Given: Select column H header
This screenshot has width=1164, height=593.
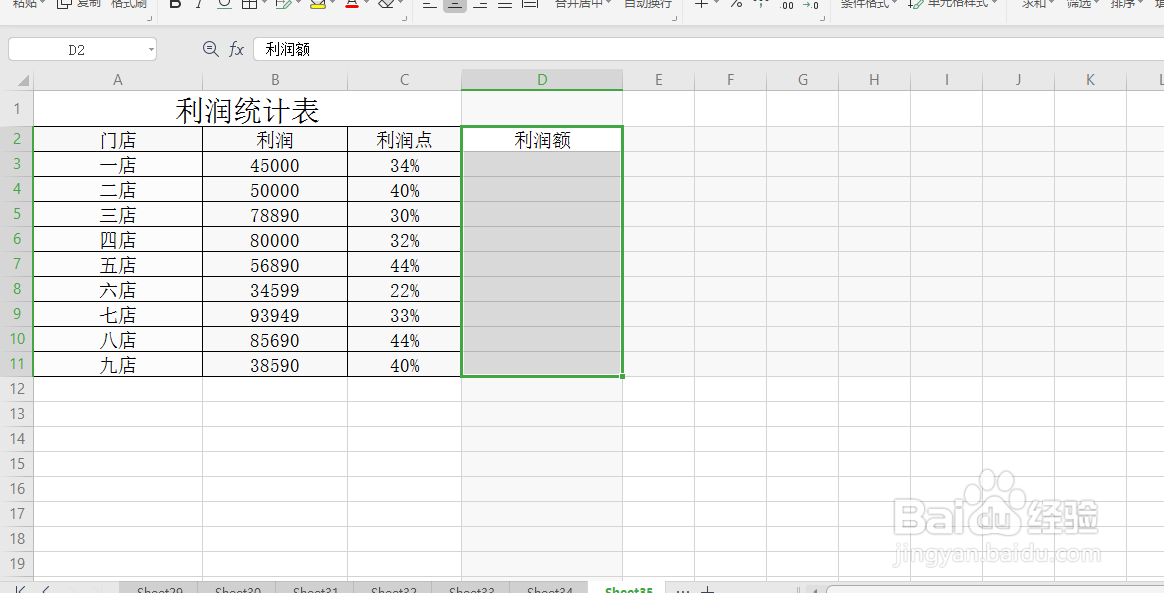Looking at the screenshot, I should 874,79.
